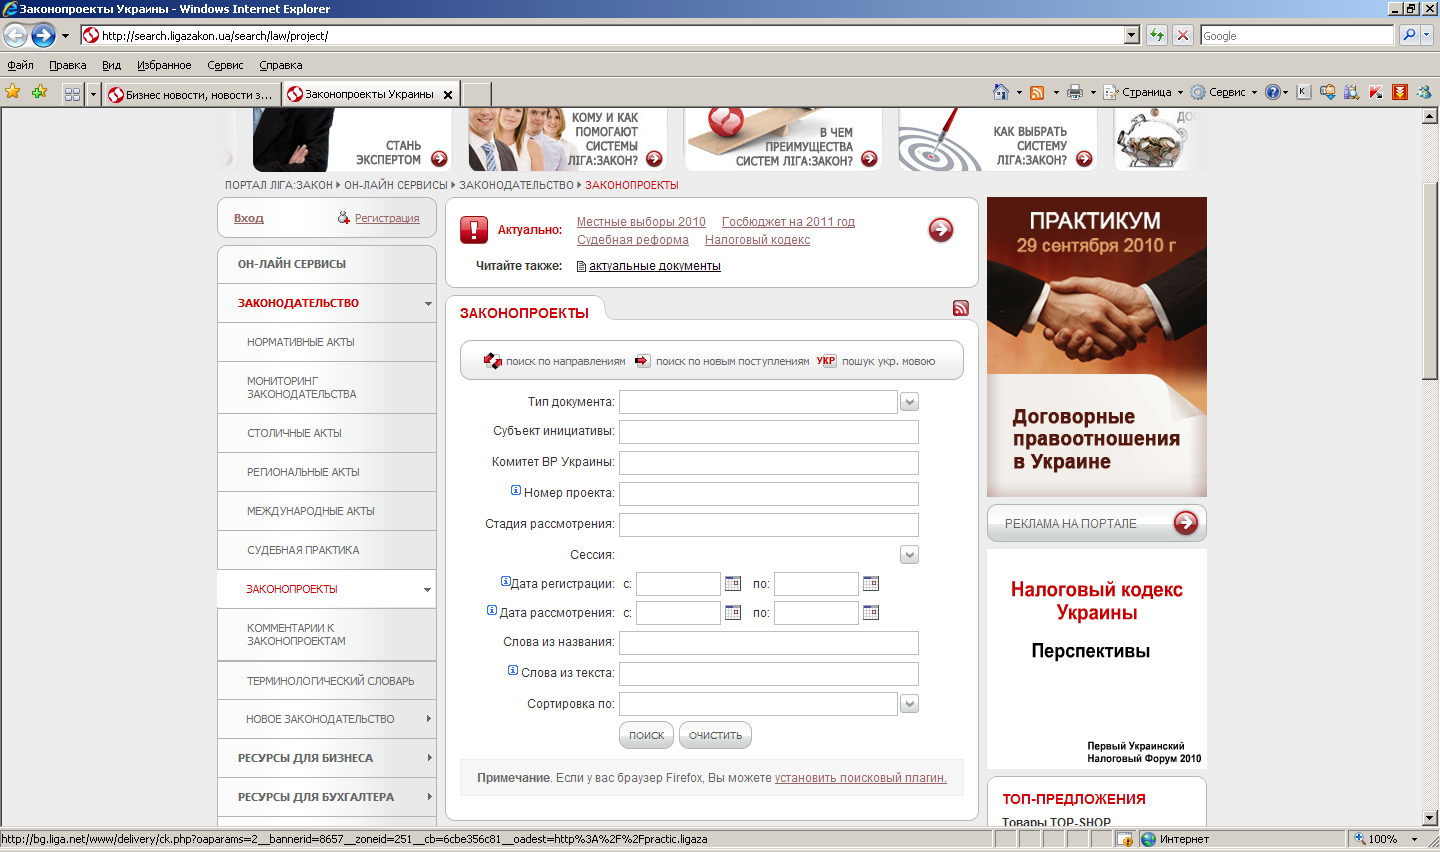
Task: Open the tab list dropdown arrow
Action: tap(93, 94)
